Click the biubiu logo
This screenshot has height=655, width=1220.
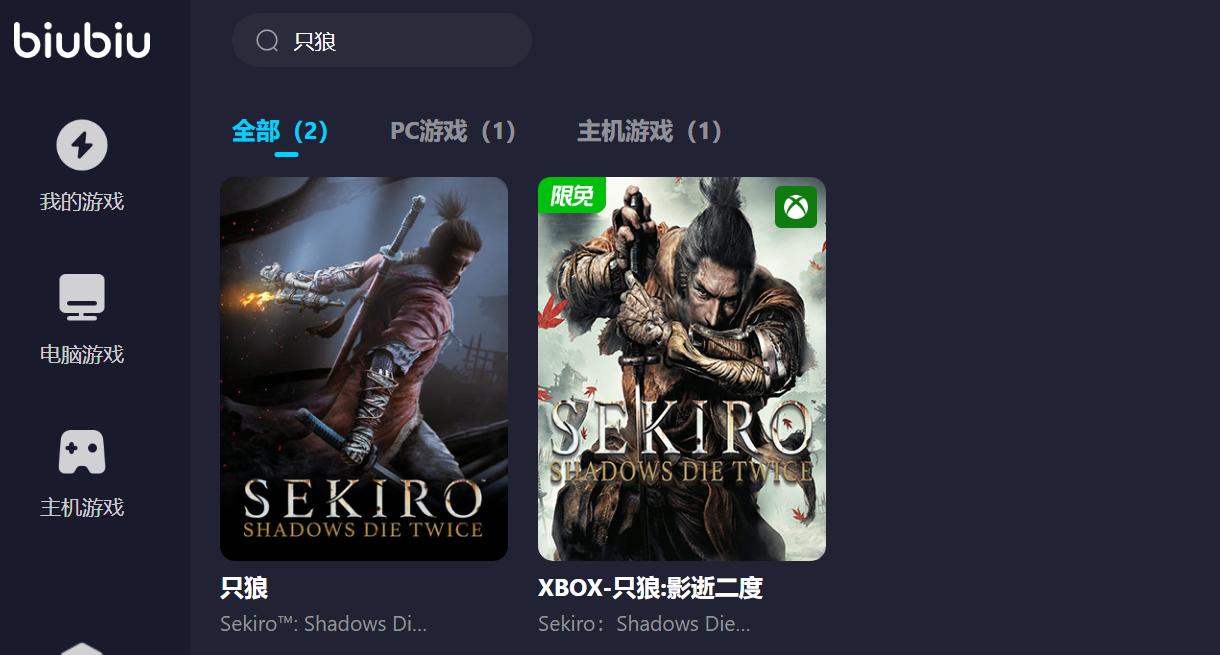82,40
